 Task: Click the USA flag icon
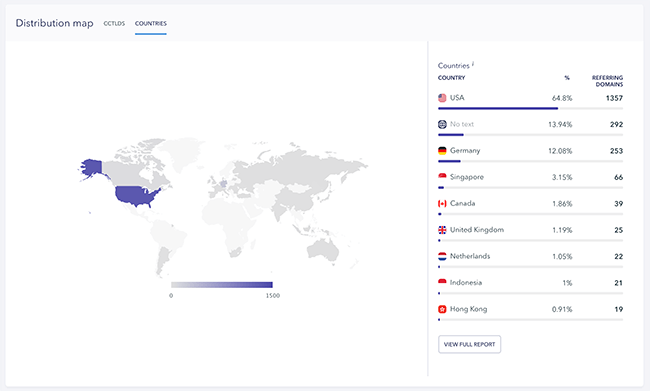point(442,98)
